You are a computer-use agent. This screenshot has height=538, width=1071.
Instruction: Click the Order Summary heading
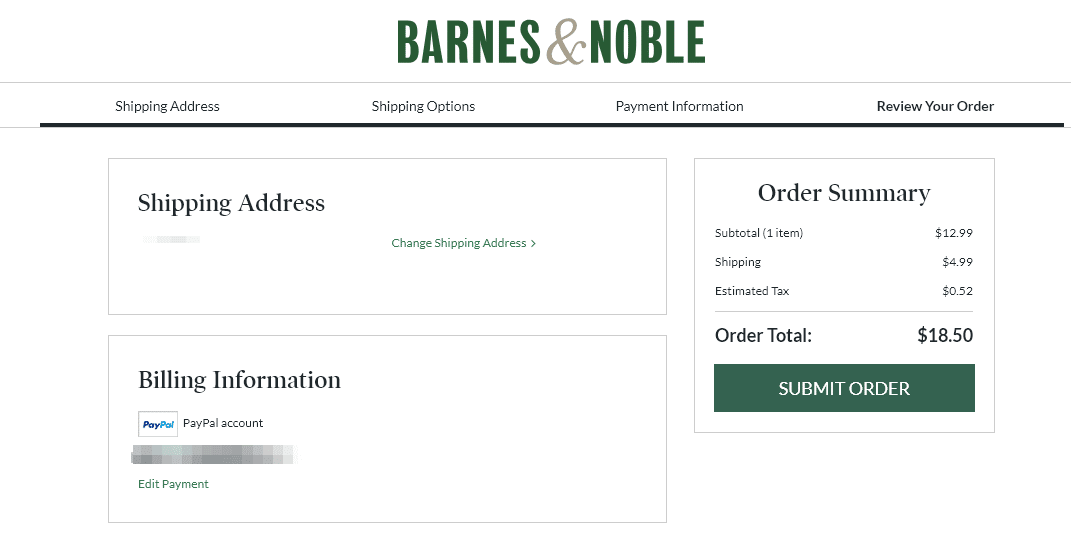pos(844,193)
